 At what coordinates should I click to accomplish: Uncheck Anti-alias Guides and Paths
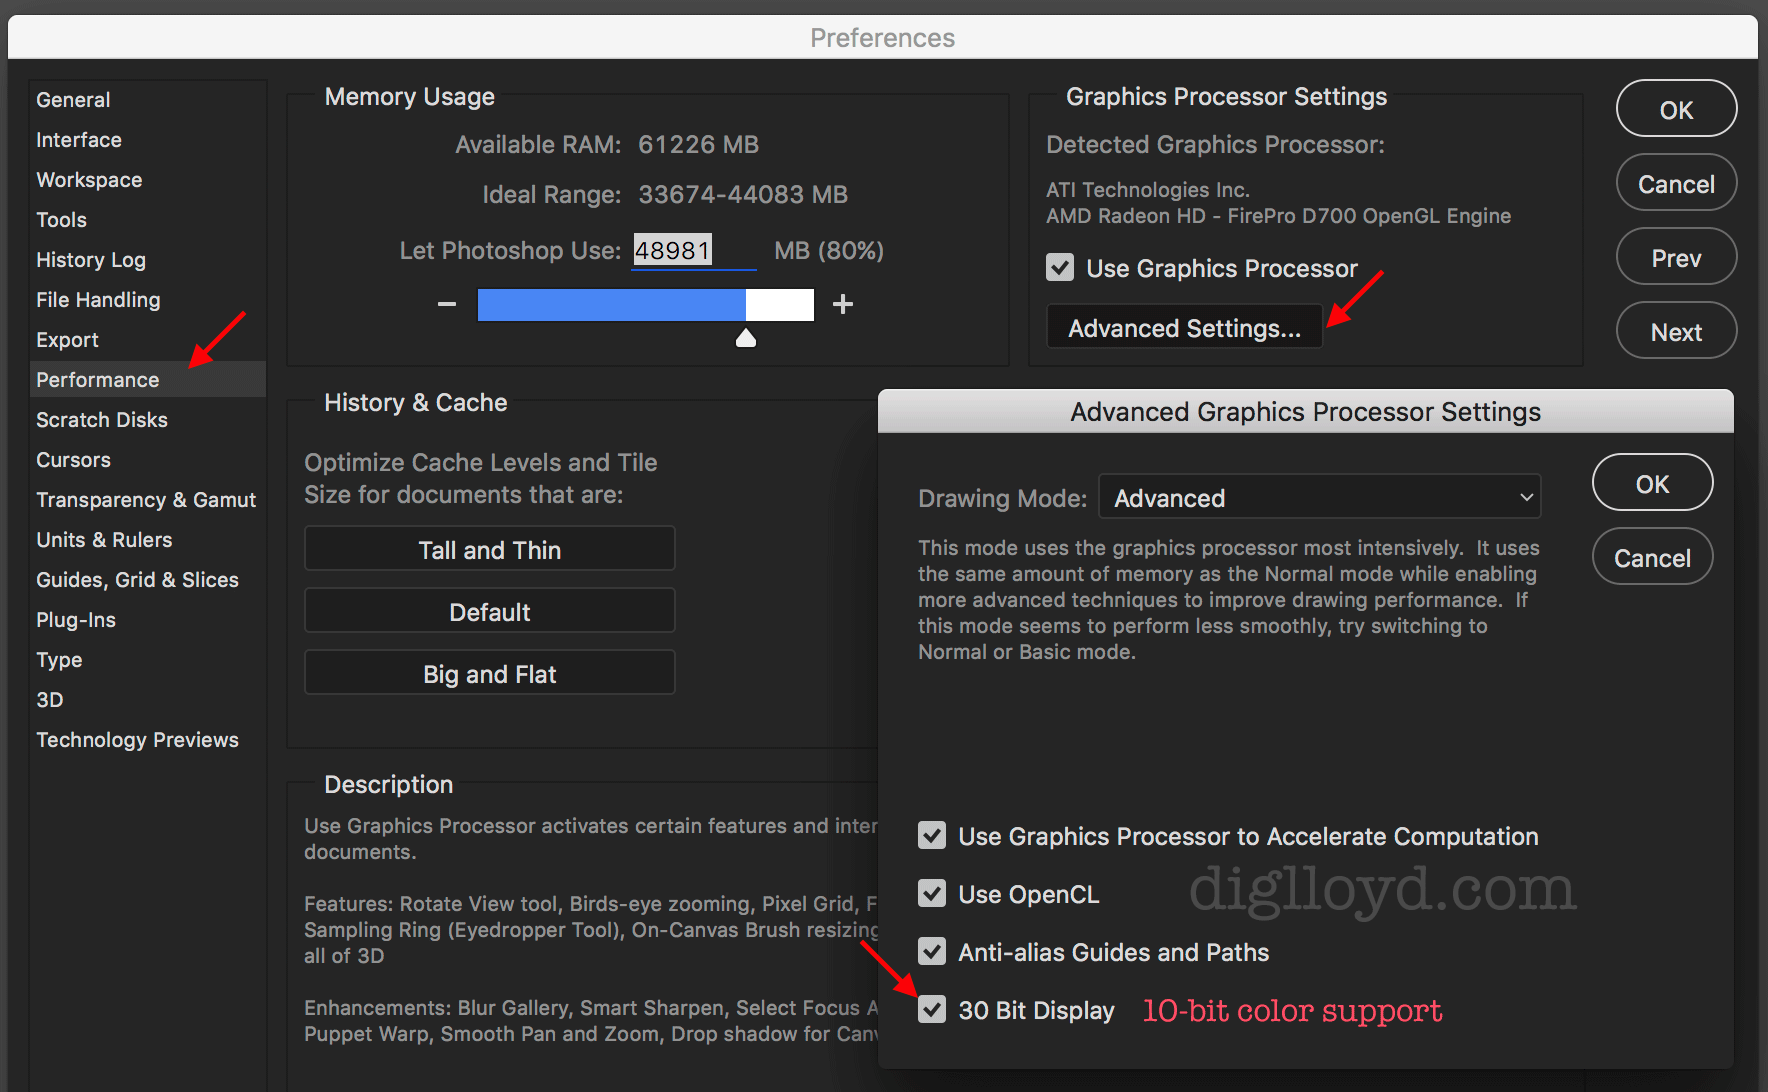tap(932, 951)
